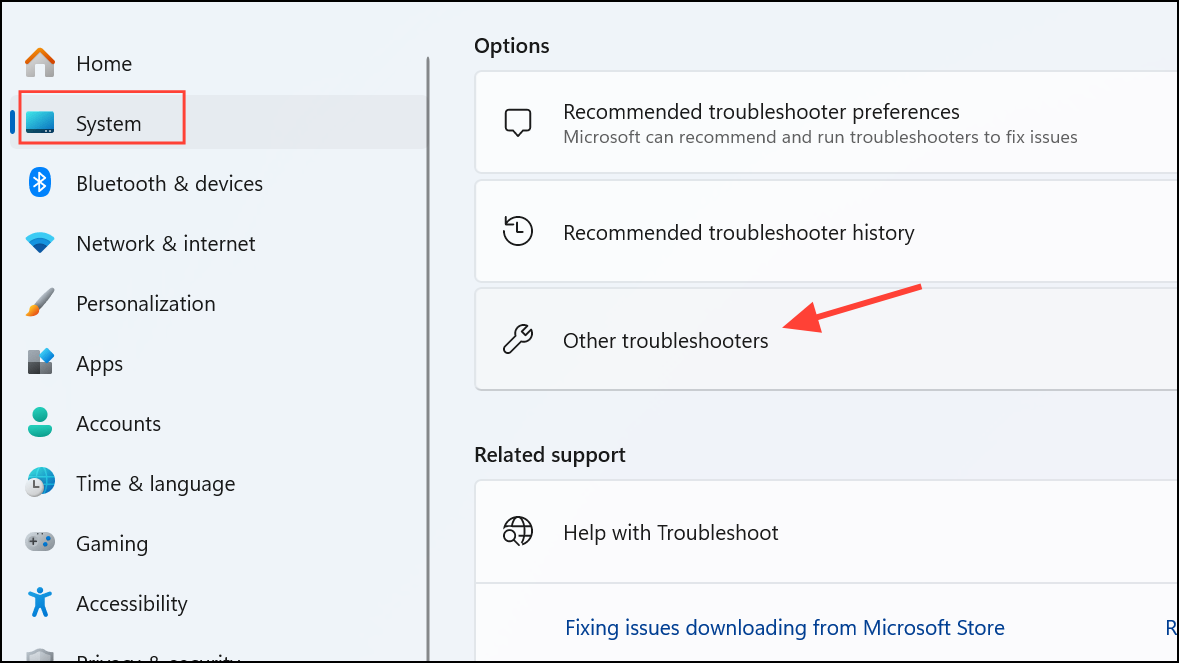Select System in the sidebar
This screenshot has width=1179, height=663.
pyautogui.click(x=219, y=123)
